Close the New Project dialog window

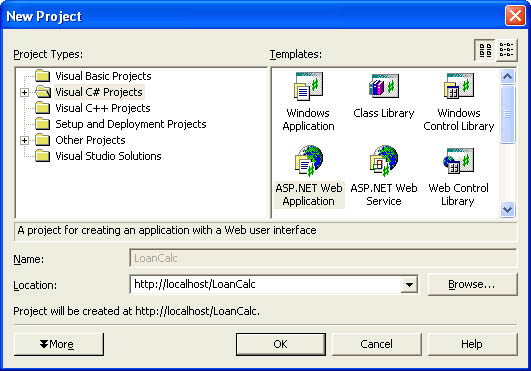point(515,16)
